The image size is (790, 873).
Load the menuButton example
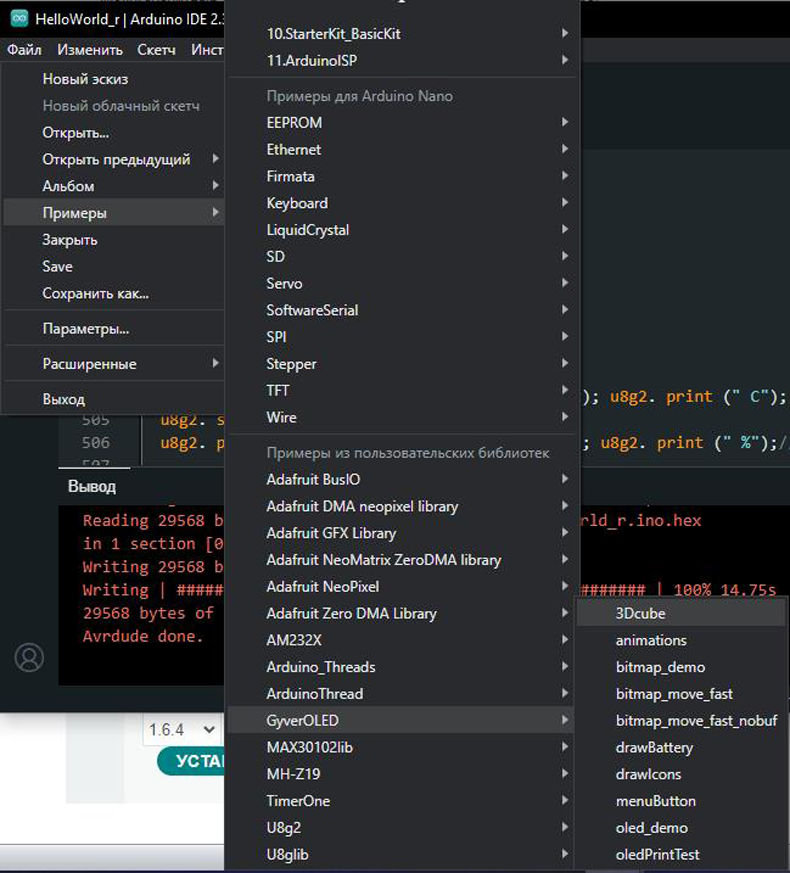pos(681,801)
